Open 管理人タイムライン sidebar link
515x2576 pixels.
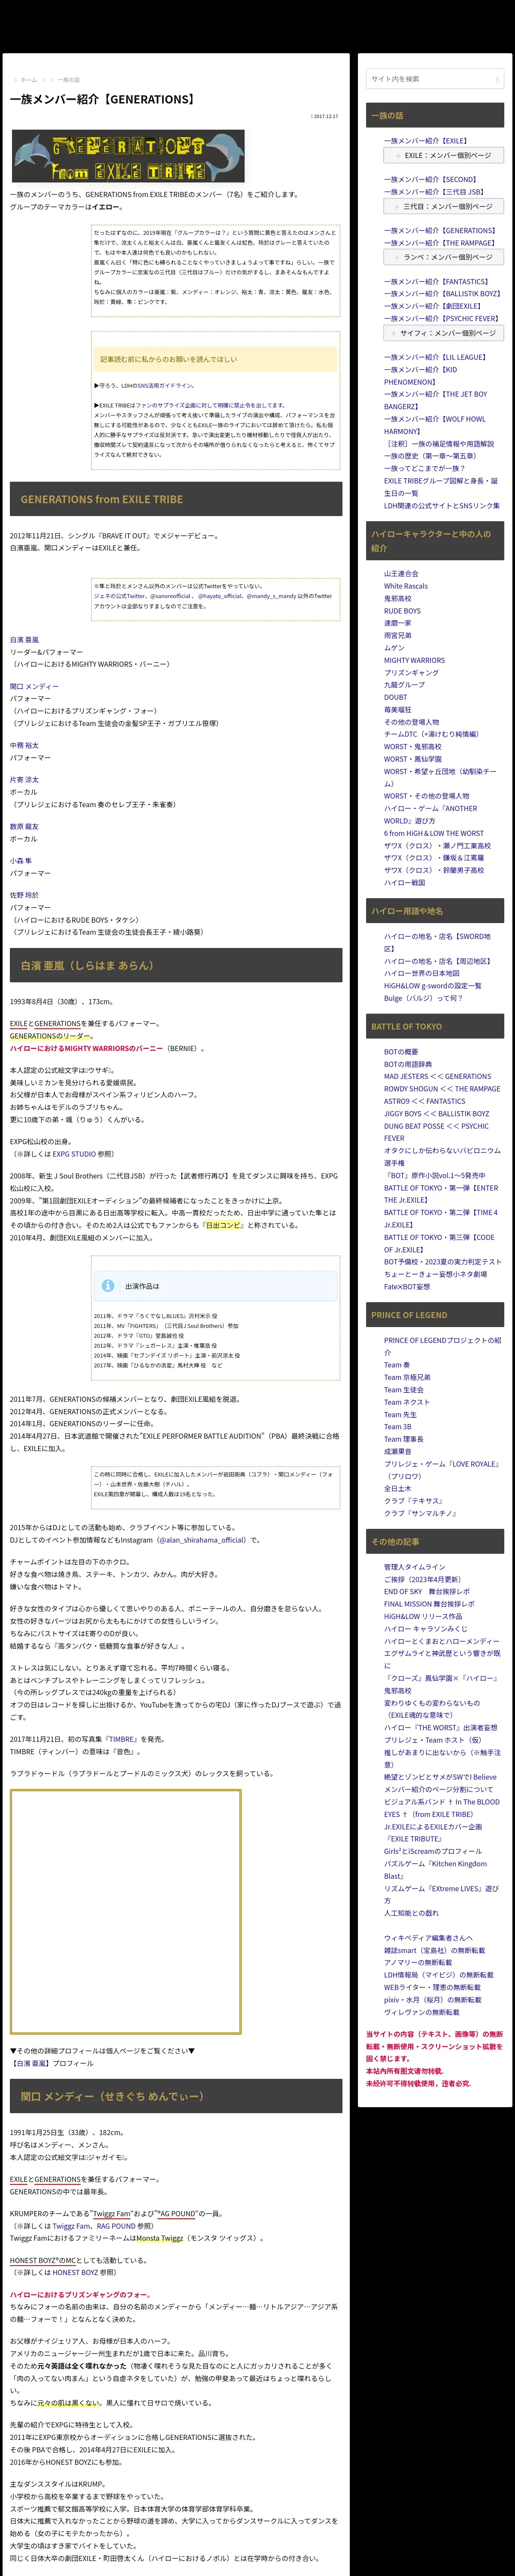(415, 1567)
